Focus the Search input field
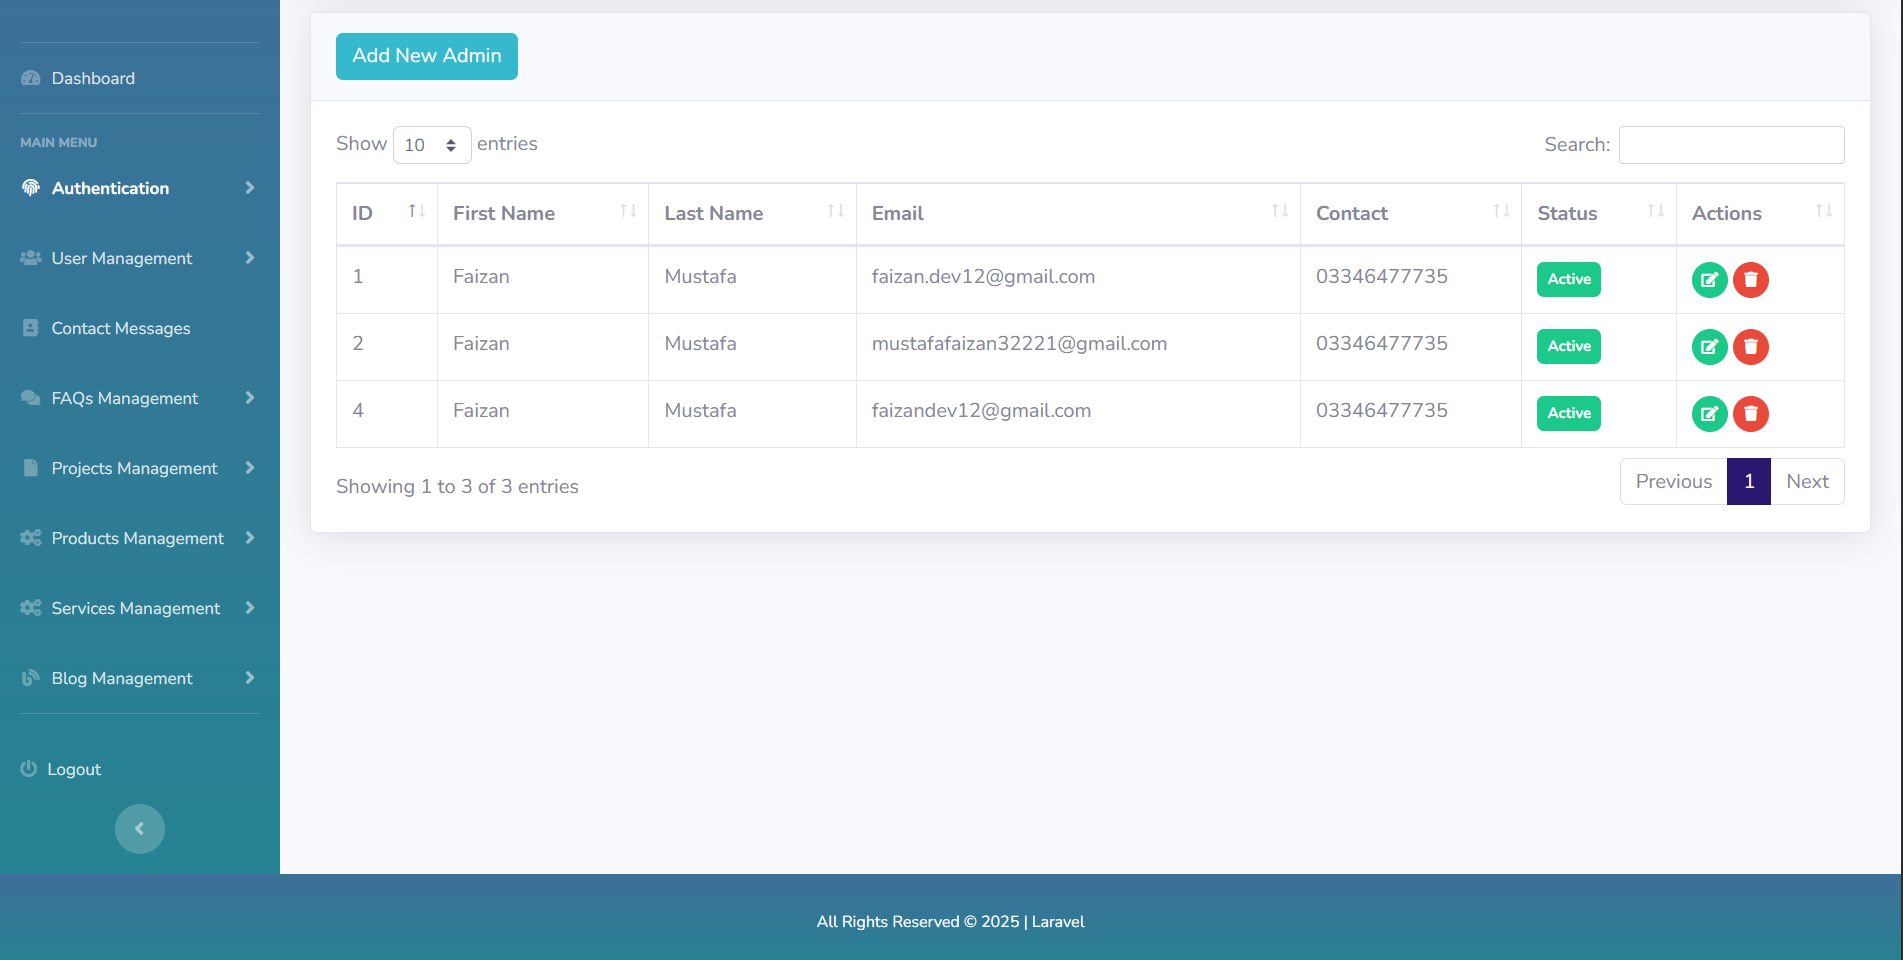The height and width of the screenshot is (960, 1903). [x=1731, y=145]
